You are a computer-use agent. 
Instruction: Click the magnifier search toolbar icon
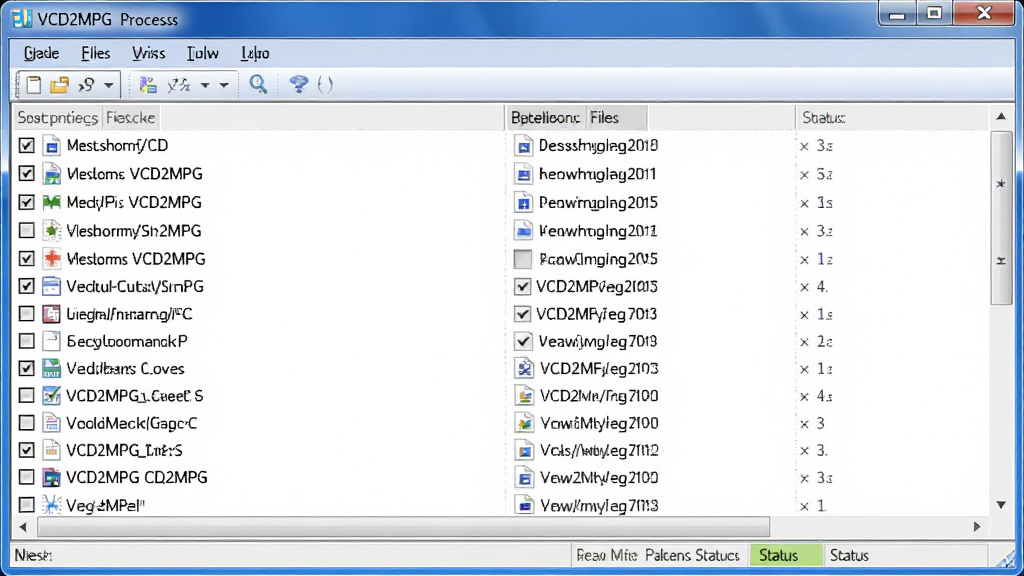258,84
